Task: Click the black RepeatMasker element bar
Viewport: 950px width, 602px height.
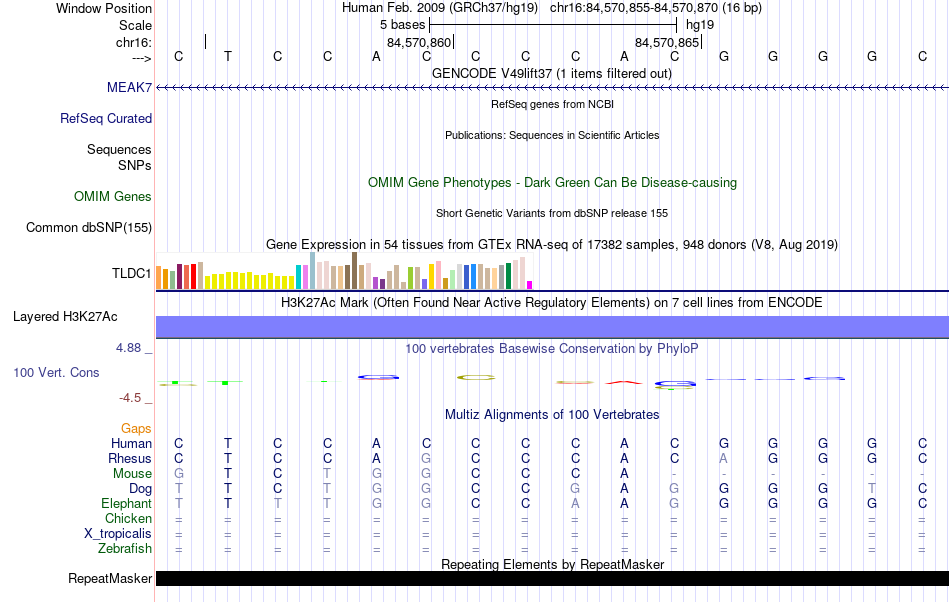Action: pos(552,578)
